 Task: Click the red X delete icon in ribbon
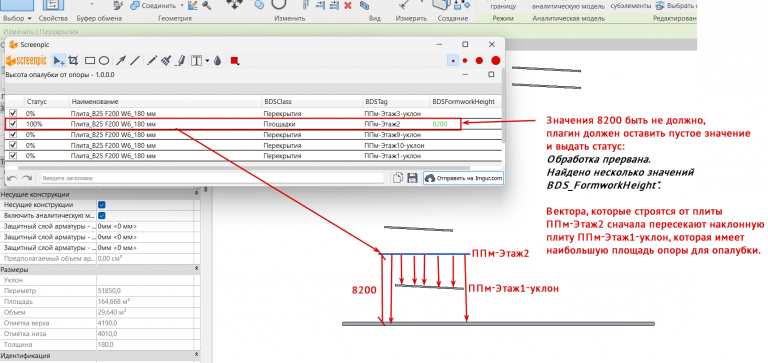click(348, 5)
